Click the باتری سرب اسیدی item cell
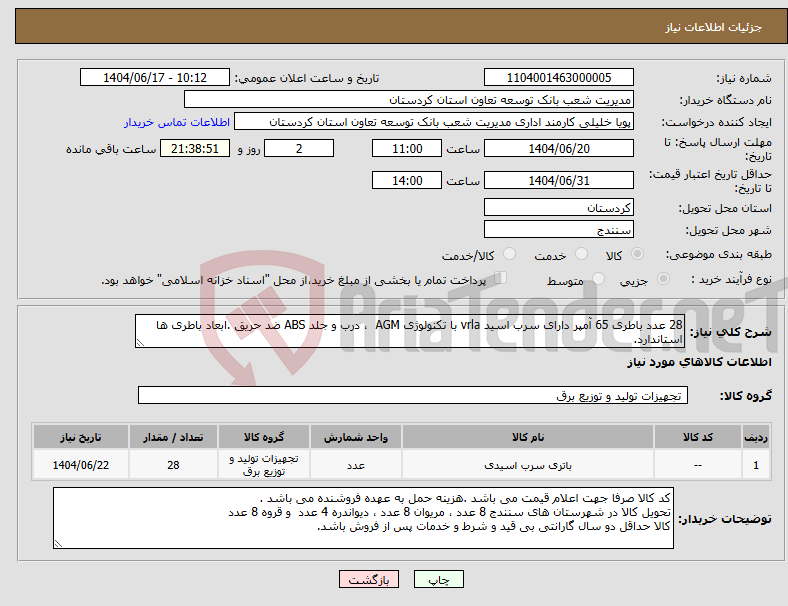788x606 pixels. [x=528, y=465]
